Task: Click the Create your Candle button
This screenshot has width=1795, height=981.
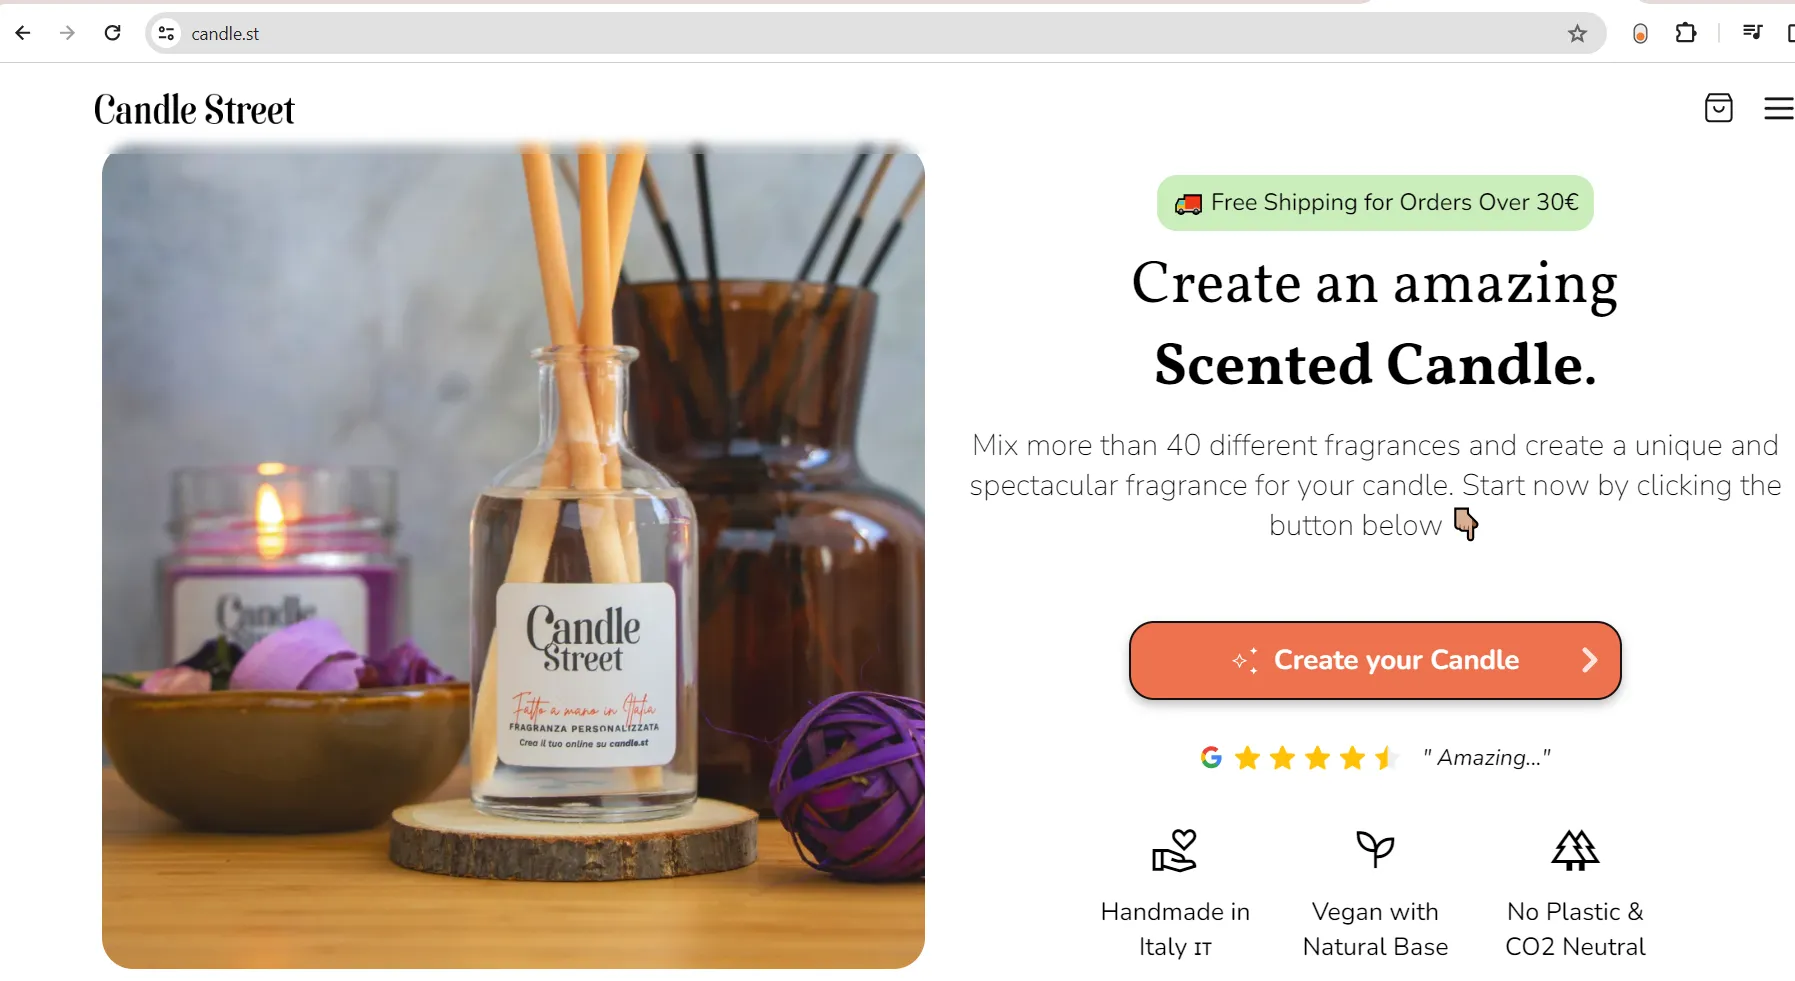Action: (1374, 660)
